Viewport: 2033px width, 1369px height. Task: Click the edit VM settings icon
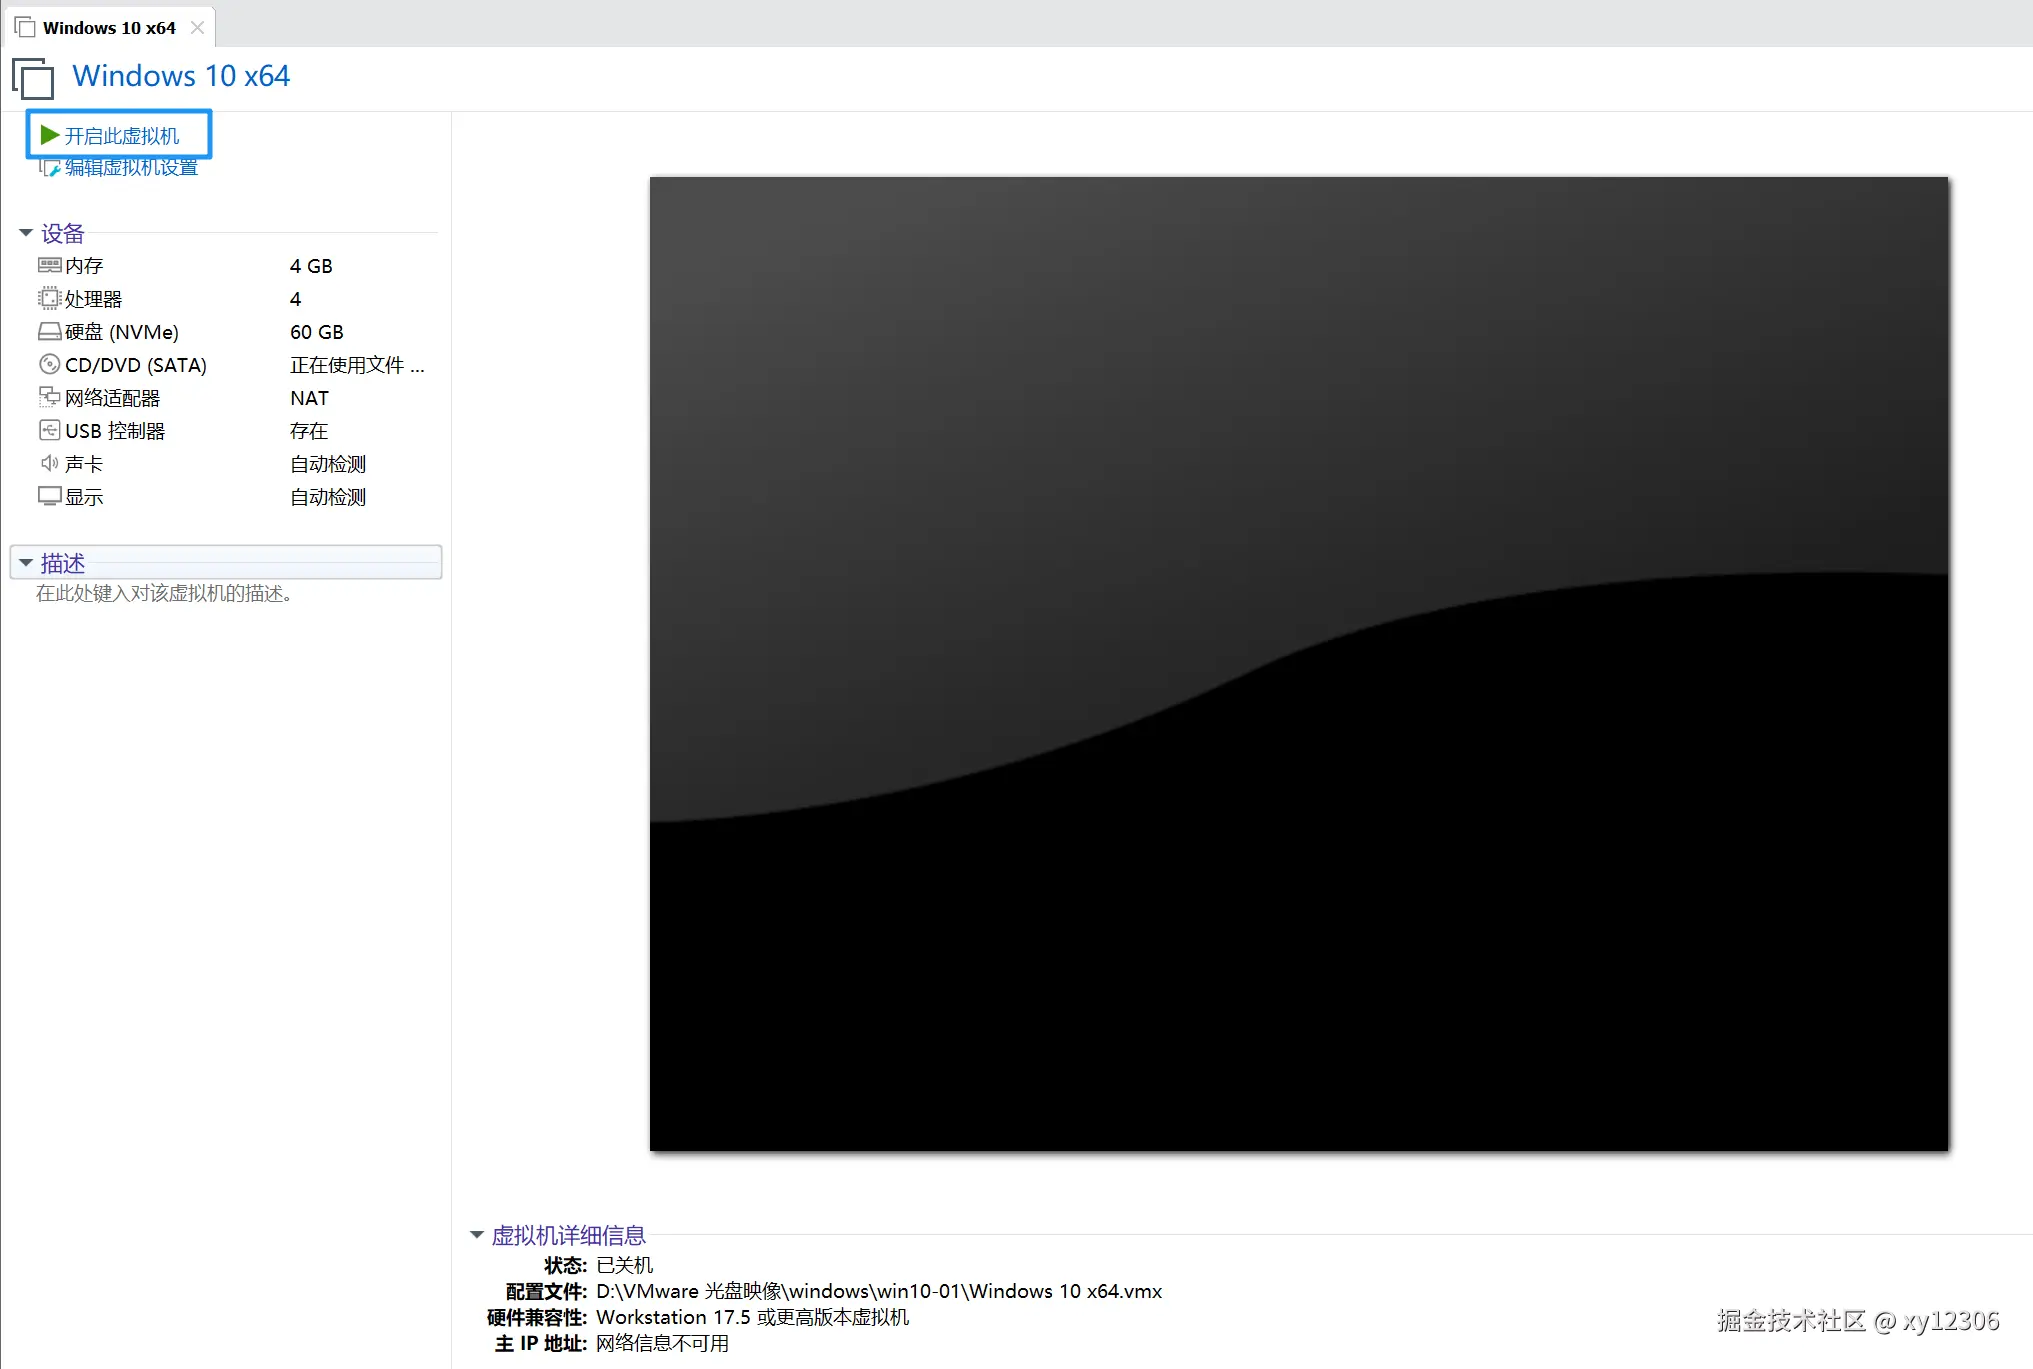click(x=49, y=168)
